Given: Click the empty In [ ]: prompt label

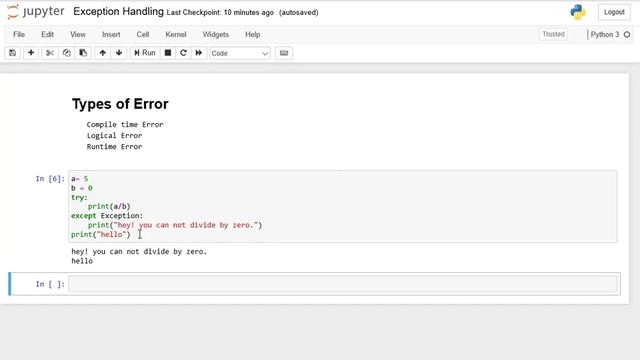Looking at the screenshot, I should pyautogui.click(x=50, y=284).
